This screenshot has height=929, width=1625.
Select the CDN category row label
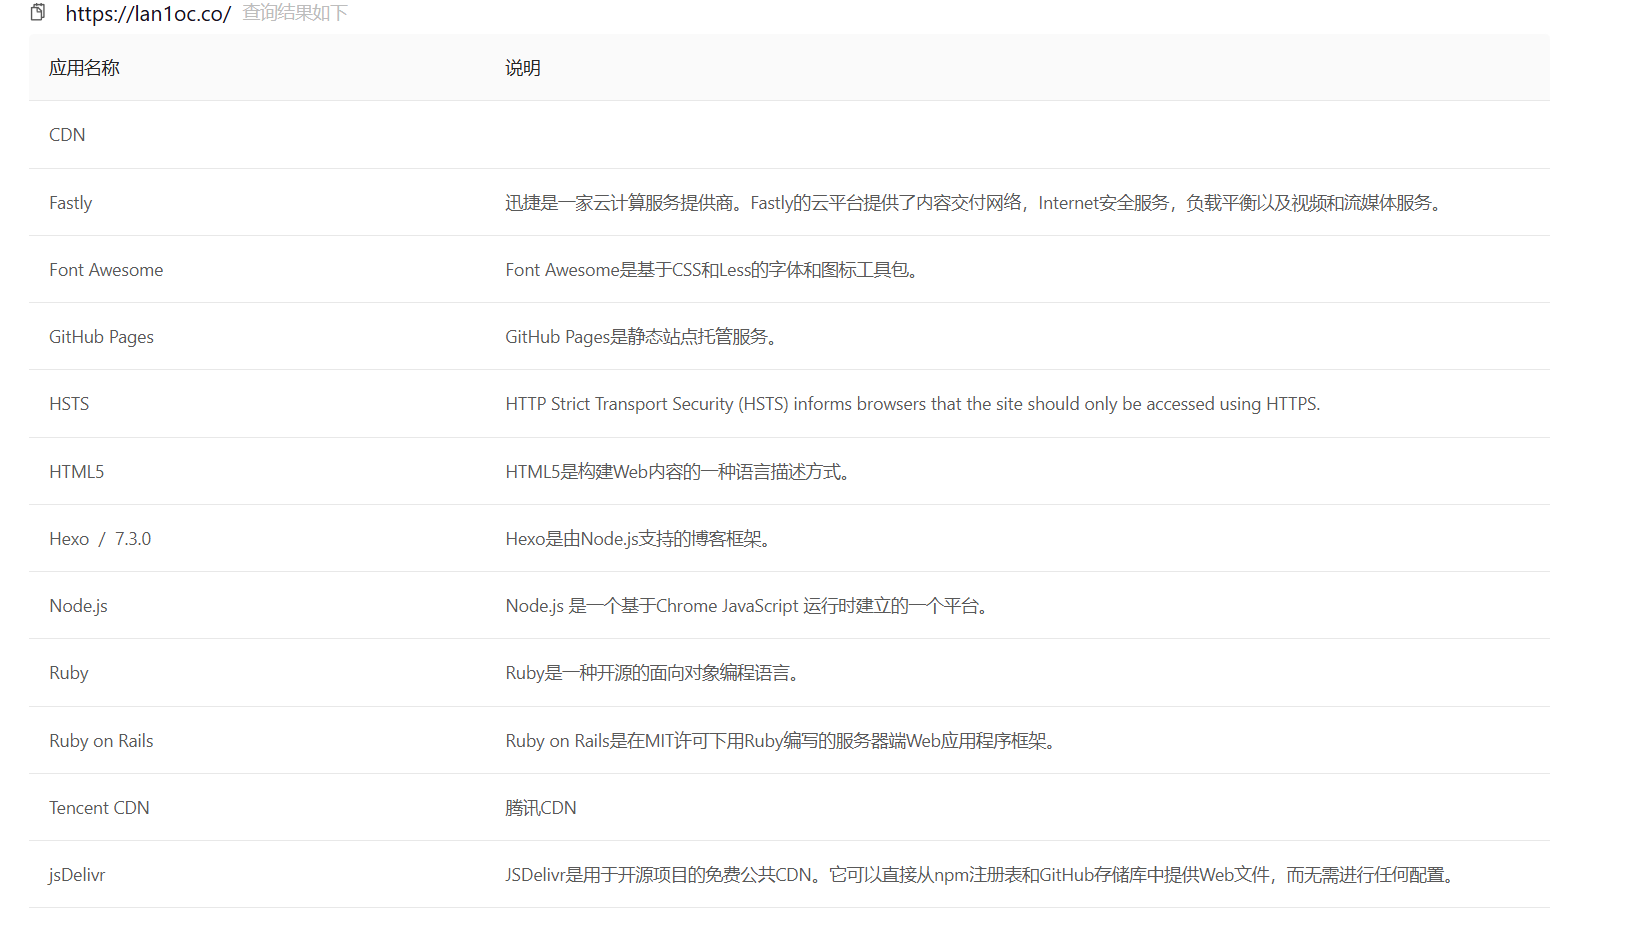tap(67, 135)
